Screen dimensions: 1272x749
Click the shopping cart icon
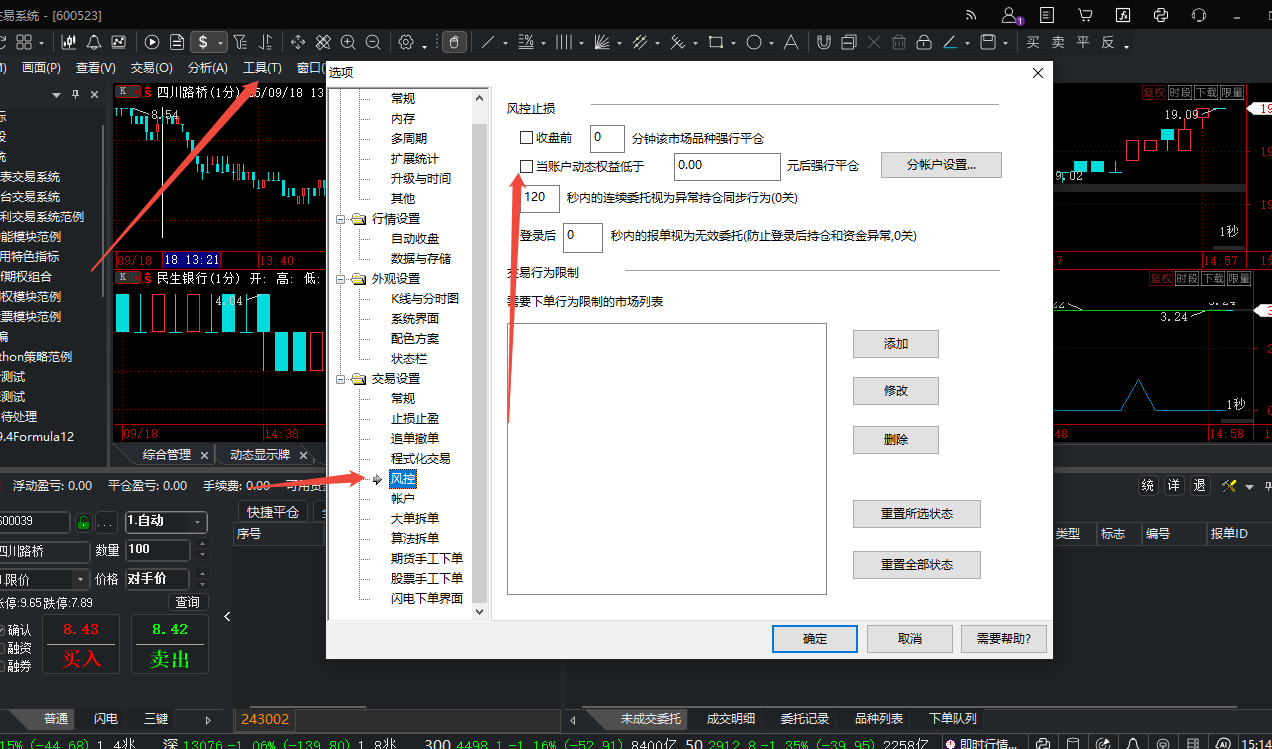[x=1085, y=15]
